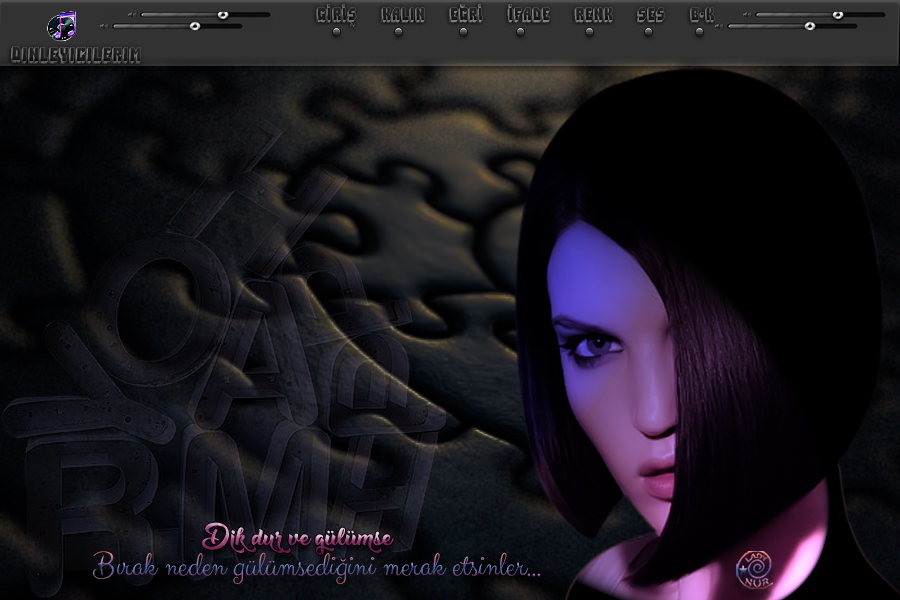Toggle the round button under EĞRİ
Viewport: 900px width, 600px height.
click(x=463, y=32)
